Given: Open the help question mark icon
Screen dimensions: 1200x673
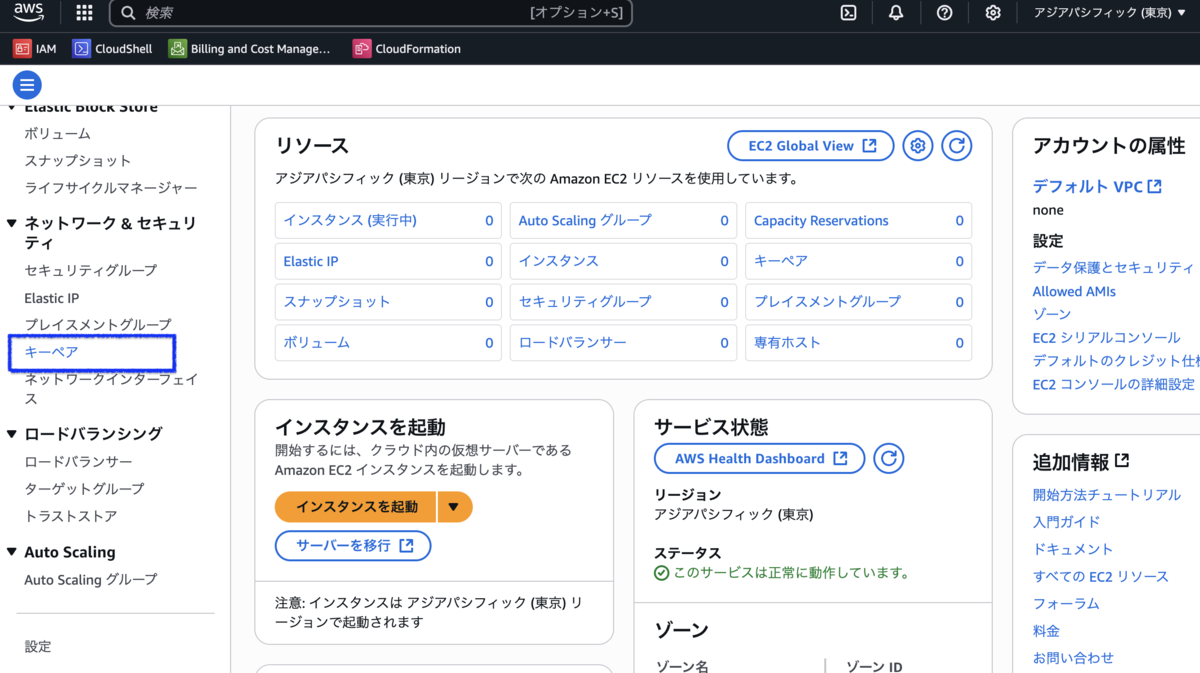Looking at the screenshot, I should point(944,13).
